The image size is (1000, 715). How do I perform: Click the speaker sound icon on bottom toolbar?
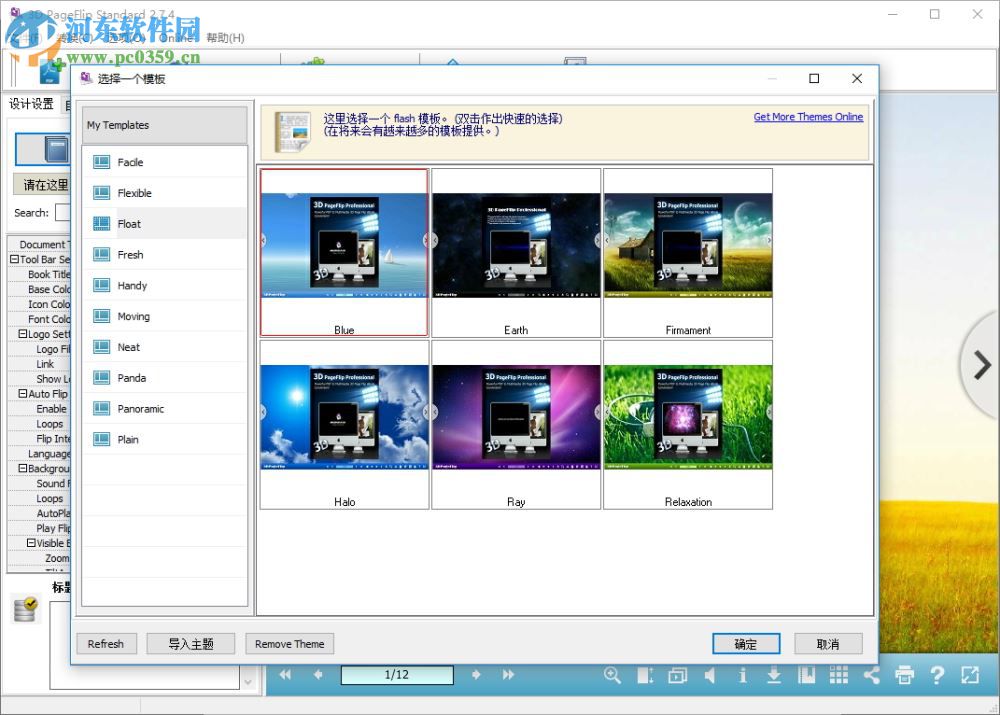(x=710, y=675)
